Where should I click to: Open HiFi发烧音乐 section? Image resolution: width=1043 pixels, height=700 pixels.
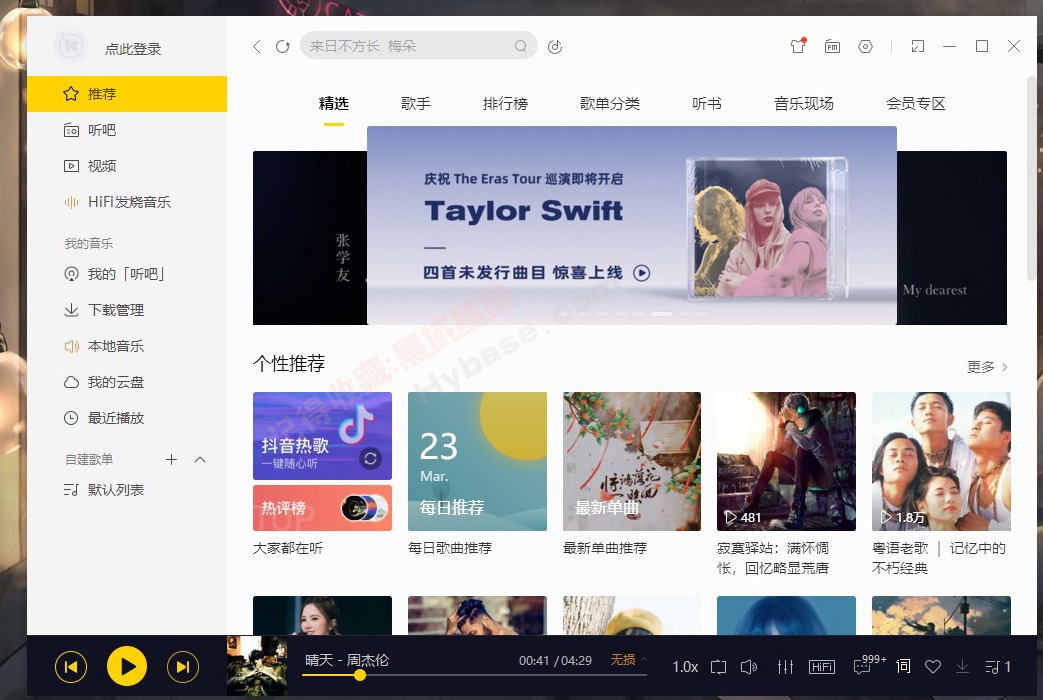click(127, 202)
